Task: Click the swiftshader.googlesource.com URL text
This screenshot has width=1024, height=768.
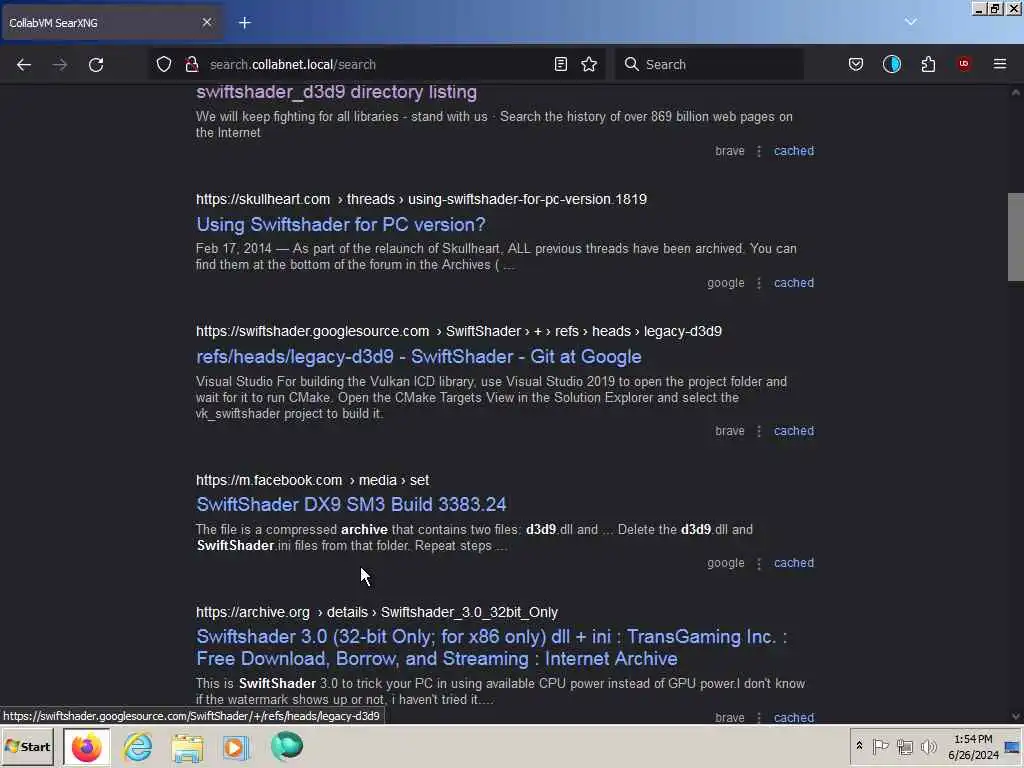Action: click(458, 331)
